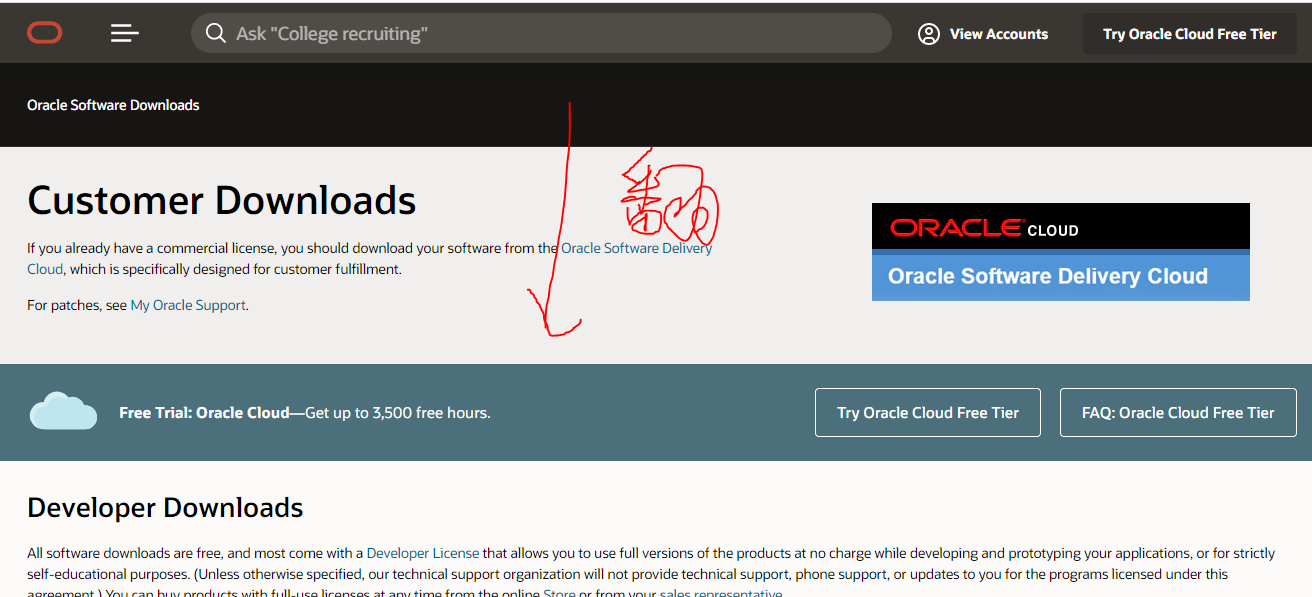This screenshot has height=597, width=1312.
Task: Open the hamburger navigation menu
Action: click(x=124, y=32)
